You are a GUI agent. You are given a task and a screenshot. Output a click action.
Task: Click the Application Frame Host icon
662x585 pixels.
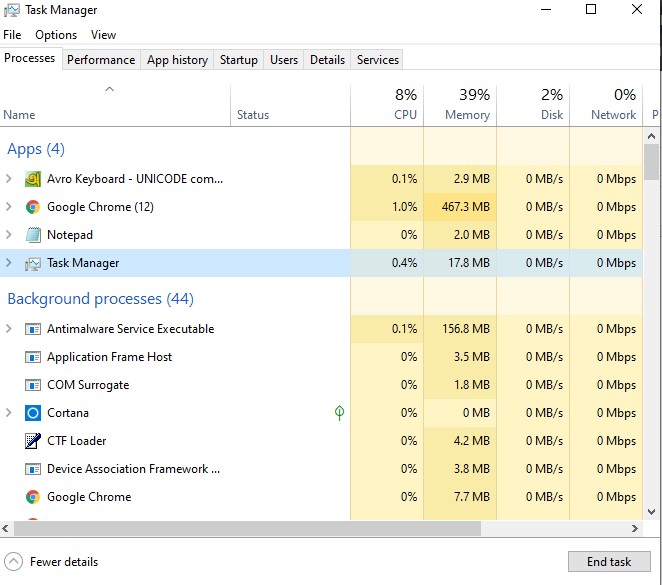[x=33, y=357]
